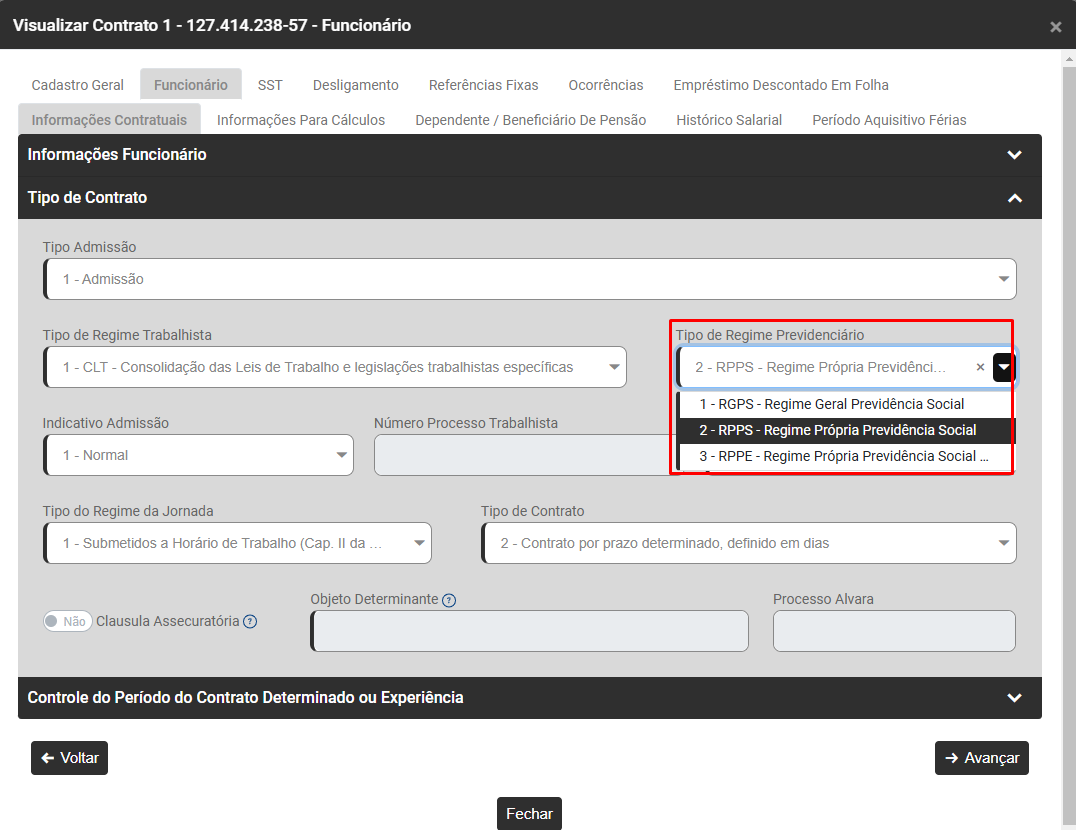The image size is (1076, 830).
Task: Go to Informações Para Cálculos tab
Action: 300,120
